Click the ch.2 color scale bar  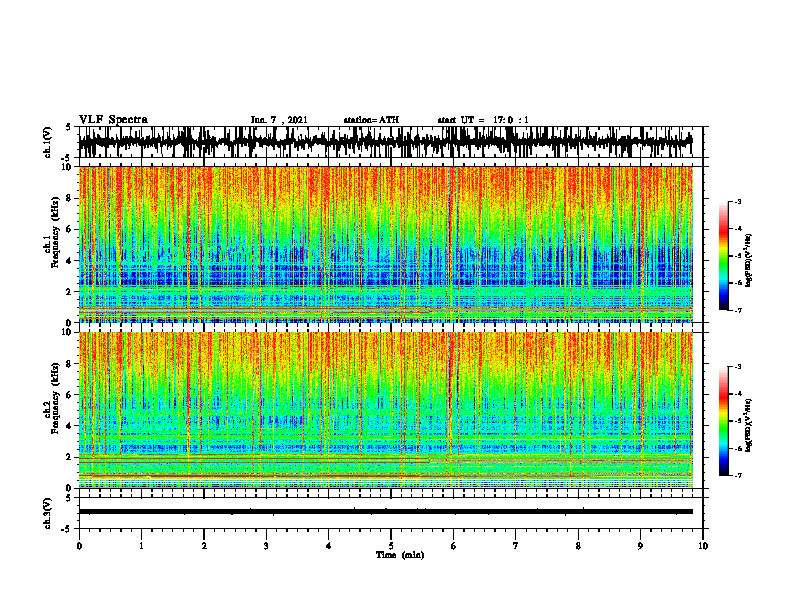click(x=723, y=421)
